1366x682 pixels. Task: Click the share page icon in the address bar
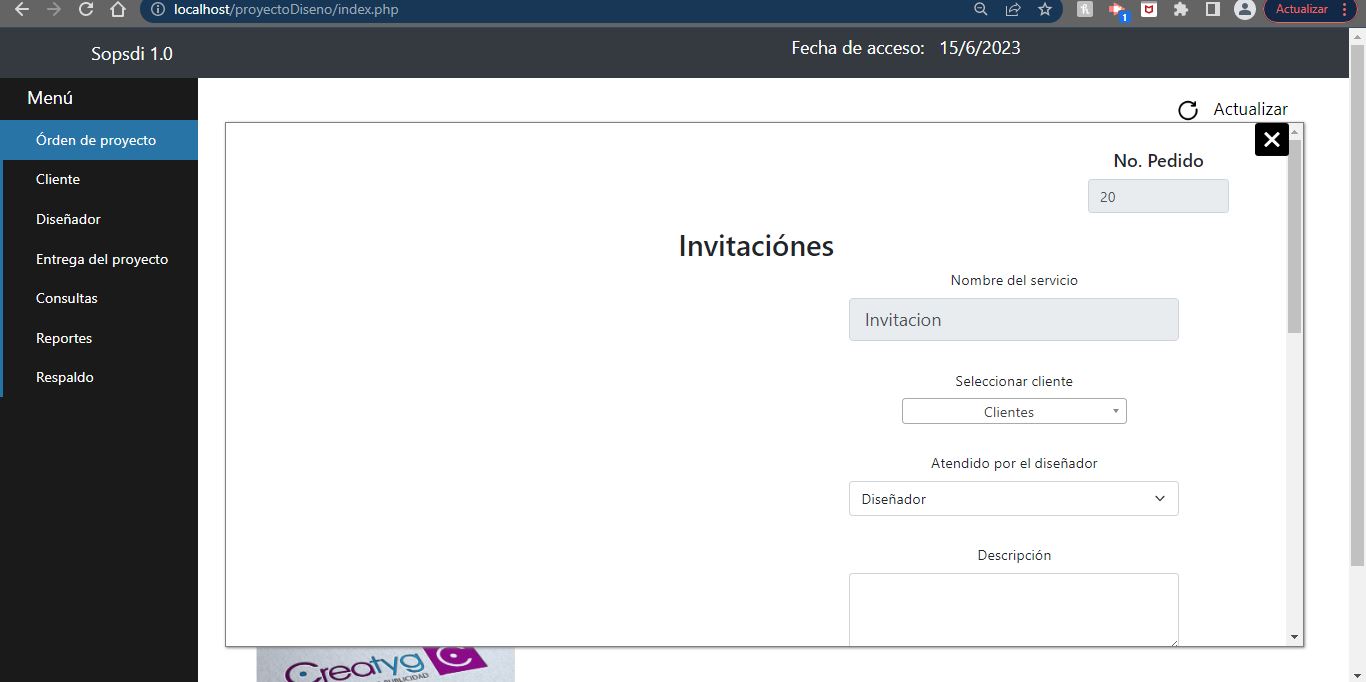click(x=1013, y=10)
